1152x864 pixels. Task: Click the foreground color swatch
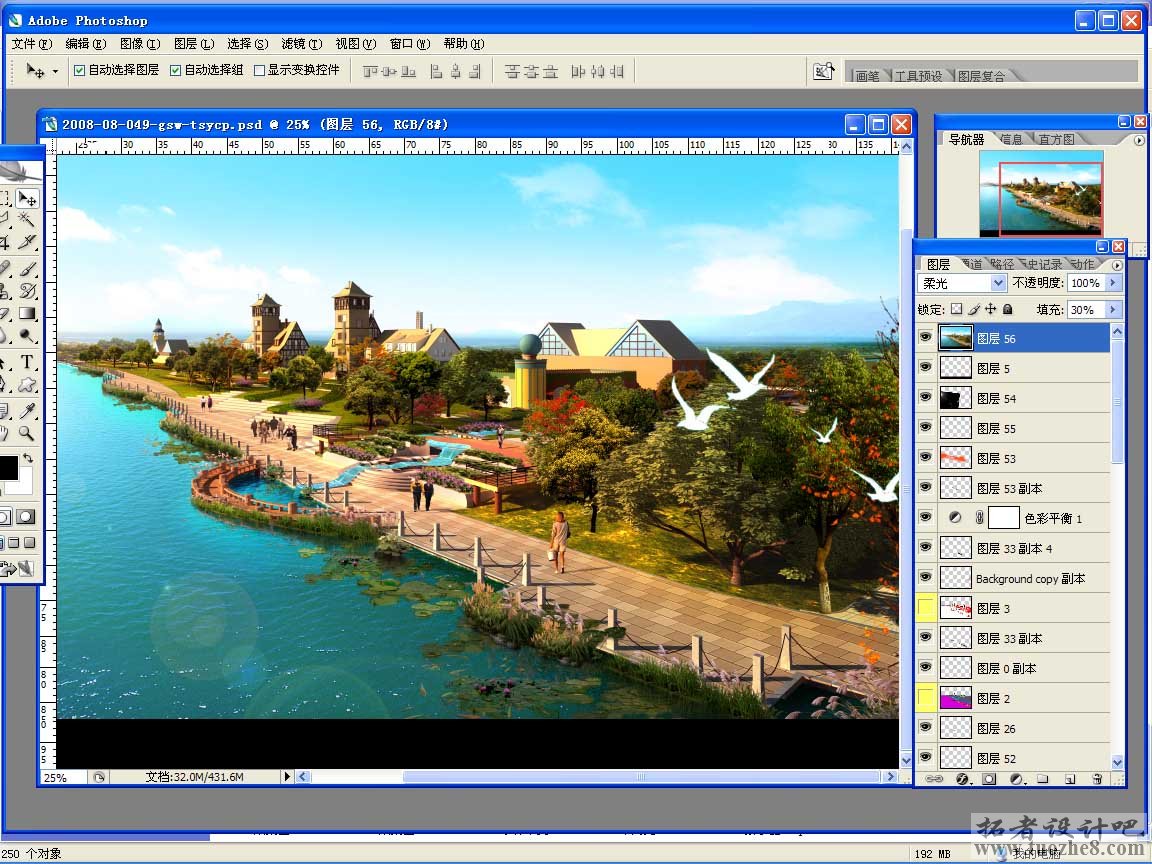8,467
